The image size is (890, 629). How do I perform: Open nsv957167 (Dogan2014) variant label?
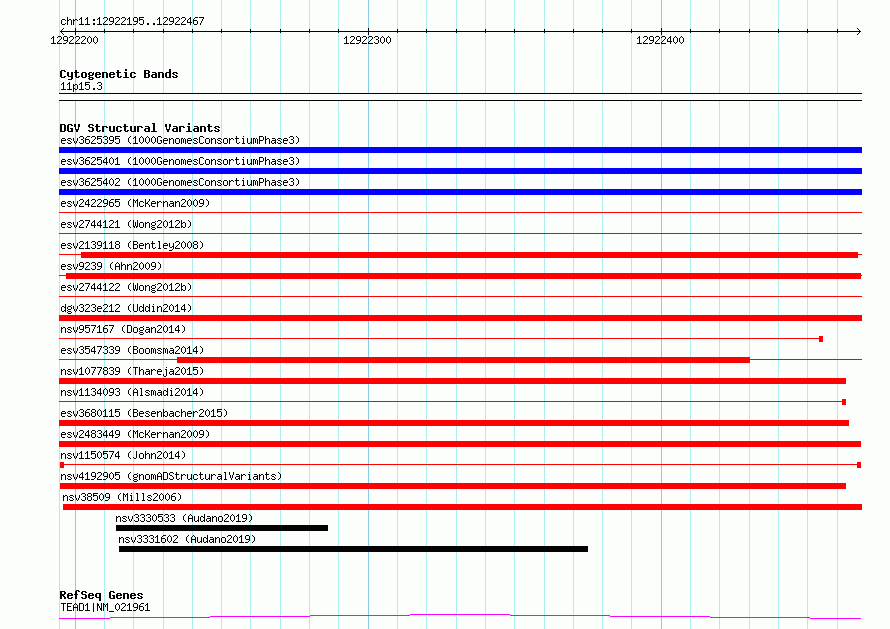pos(123,329)
